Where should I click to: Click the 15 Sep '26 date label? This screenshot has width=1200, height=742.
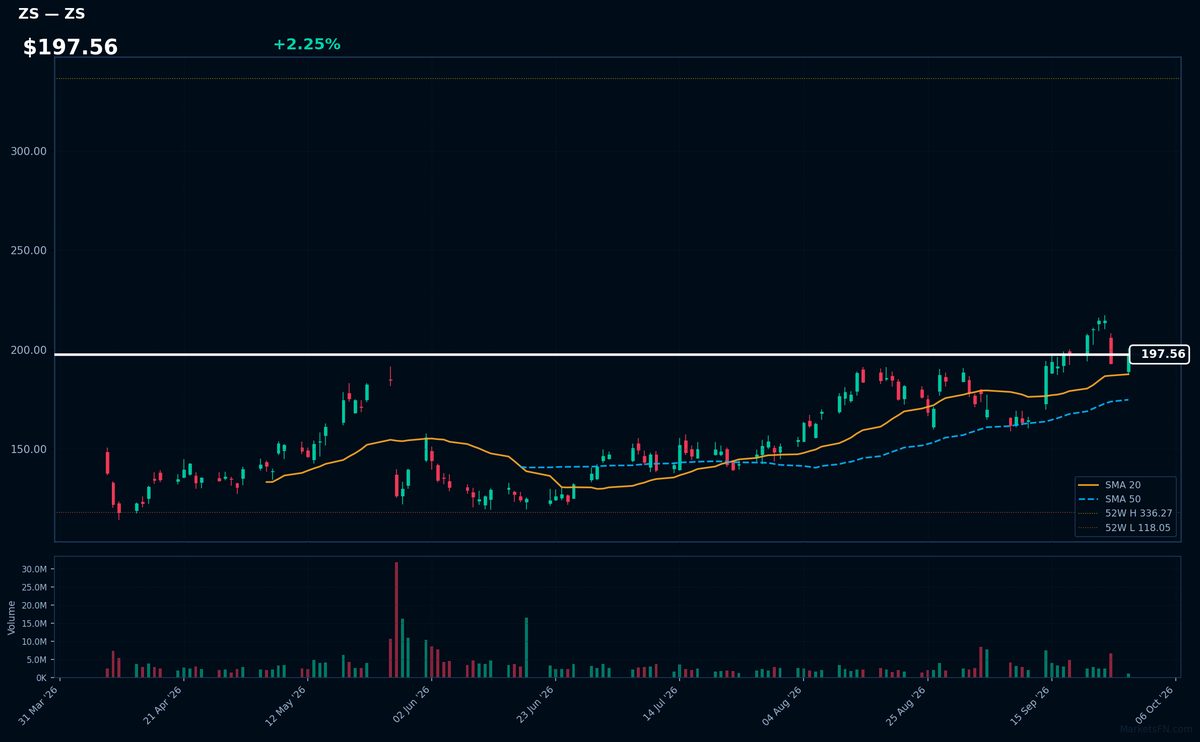(1031, 705)
